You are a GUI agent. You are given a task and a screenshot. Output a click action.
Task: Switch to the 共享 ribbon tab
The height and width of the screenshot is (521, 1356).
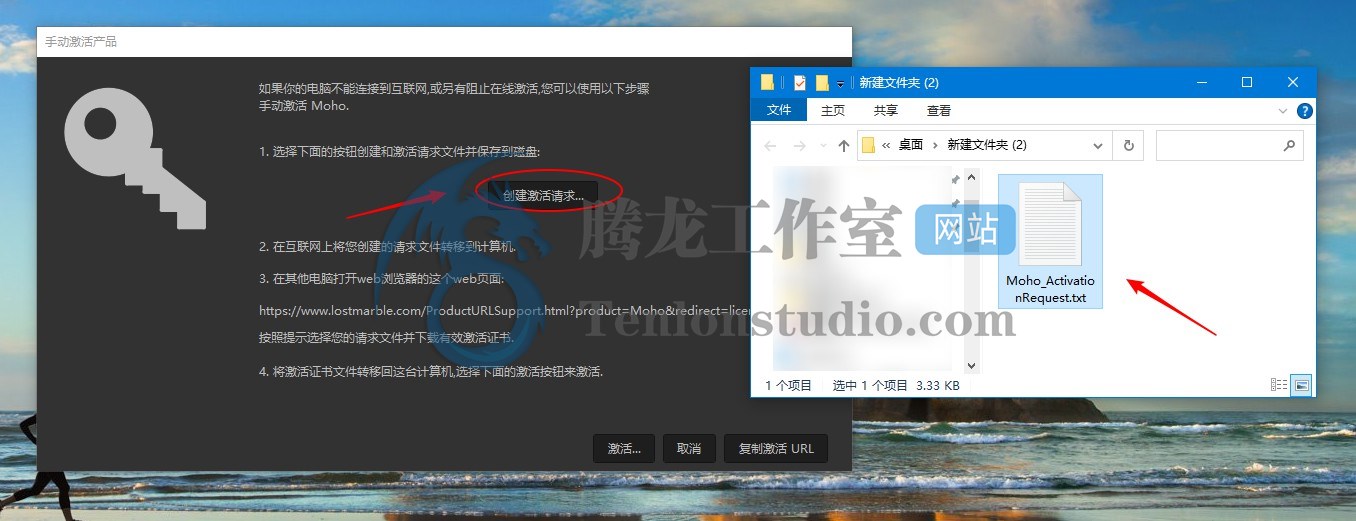coord(885,111)
